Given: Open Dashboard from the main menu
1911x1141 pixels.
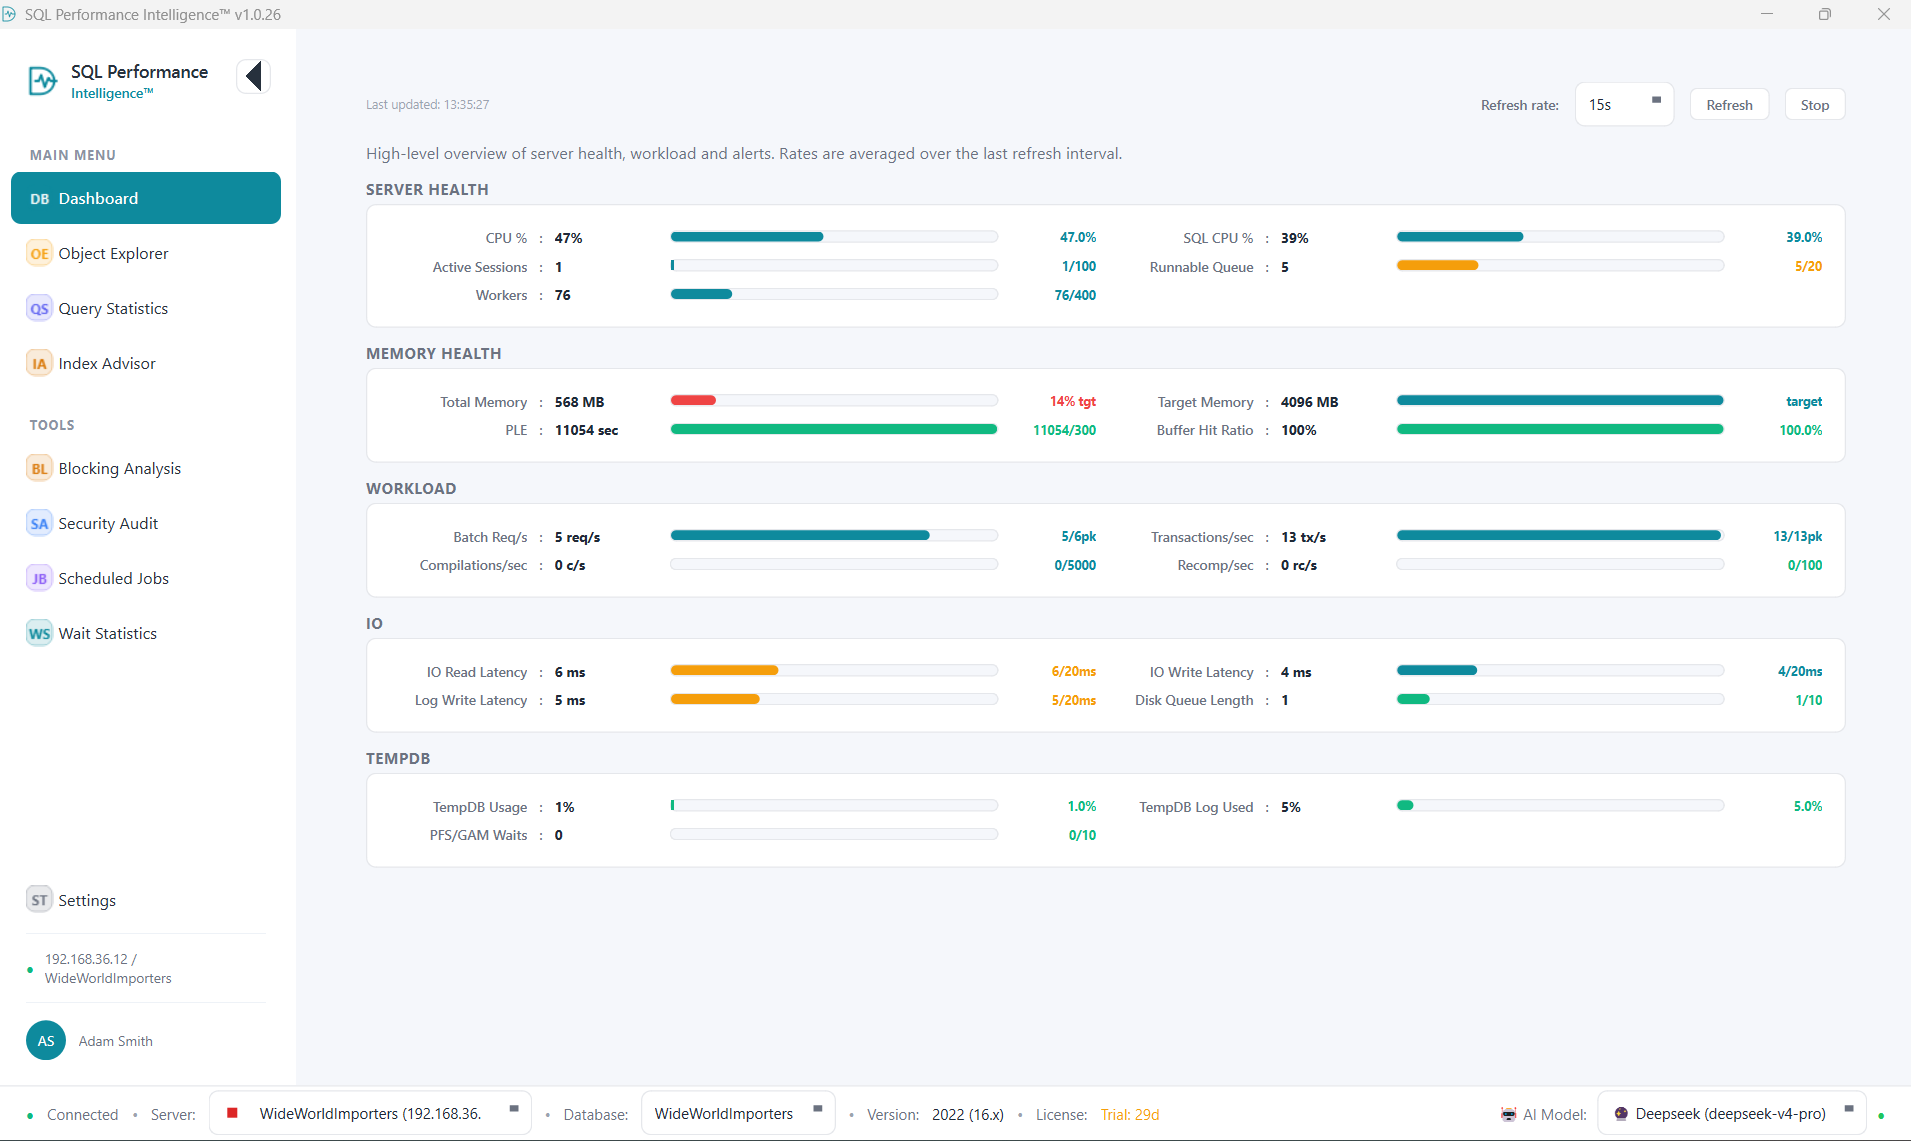Looking at the screenshot, I should click(x=146, y=198).
